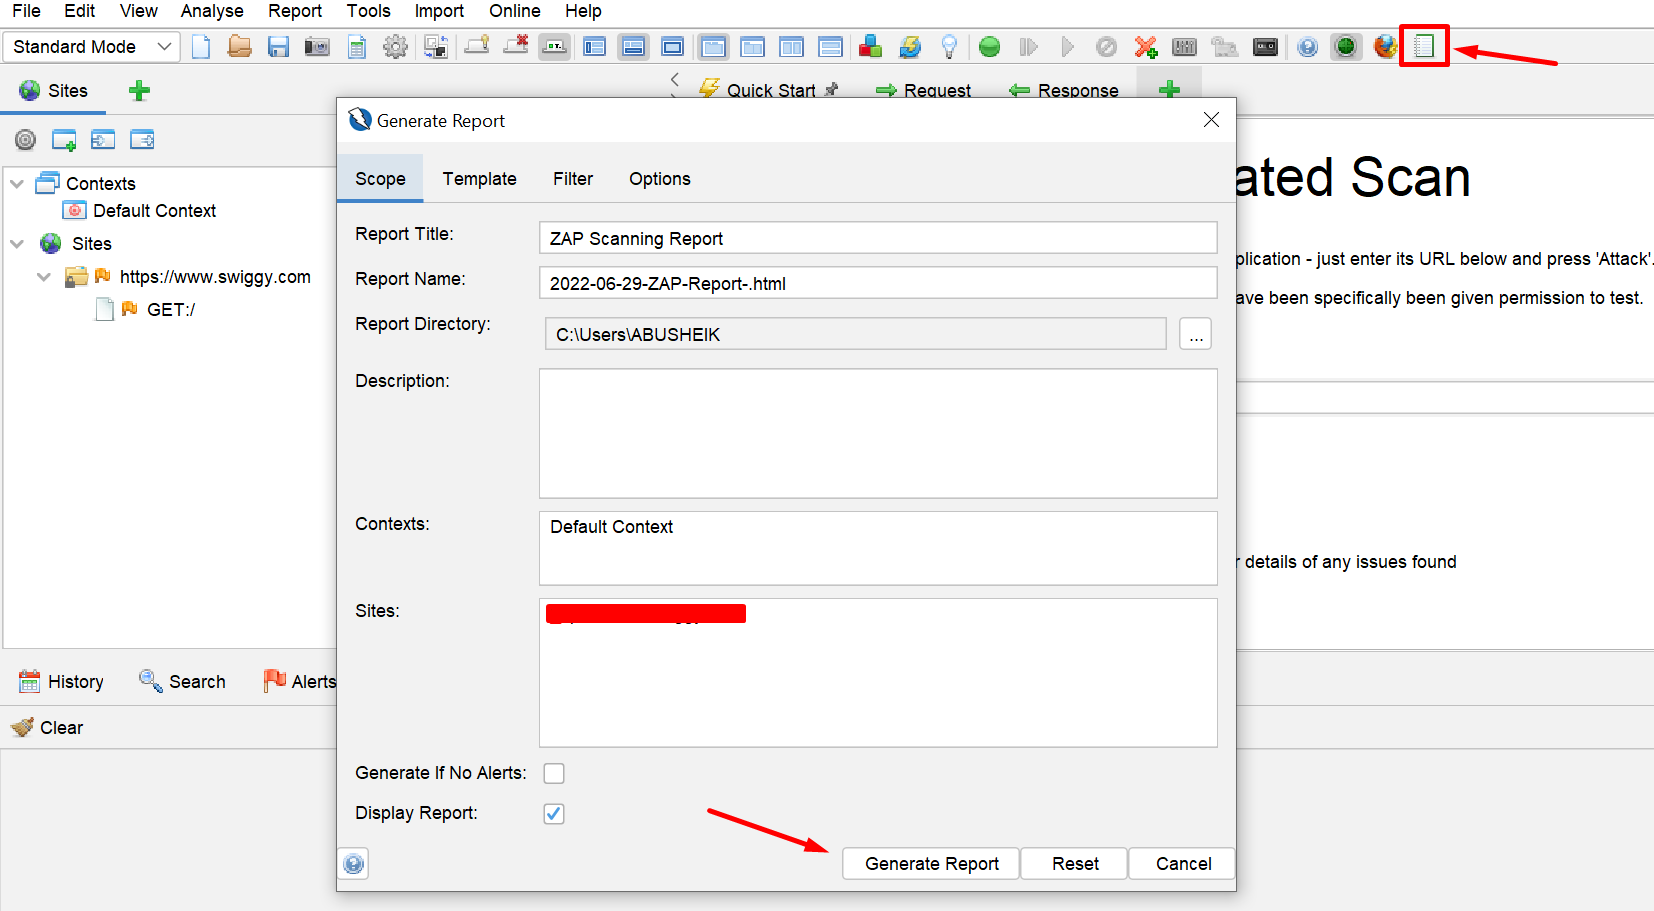Select the Scope tab in dialog
The width and height of the screenshot is (1654, 911).
point(380,179)
